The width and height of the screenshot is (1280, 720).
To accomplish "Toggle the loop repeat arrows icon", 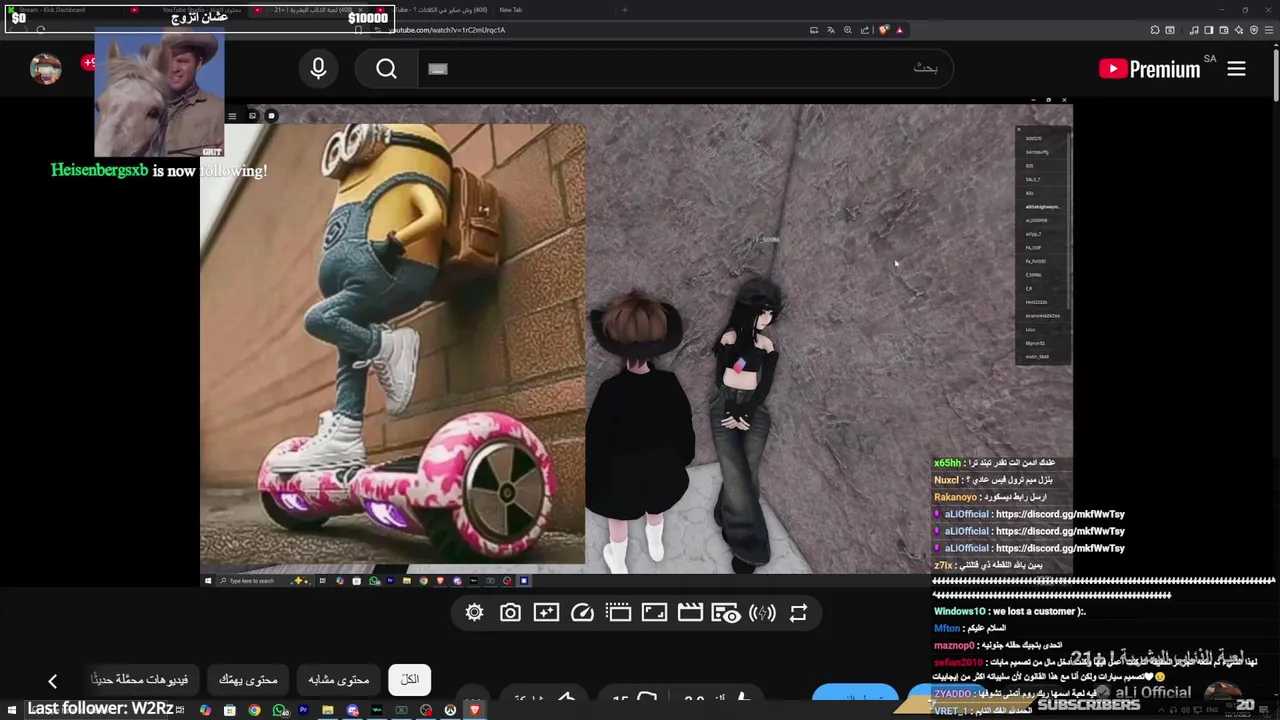I will click(798, 613).
